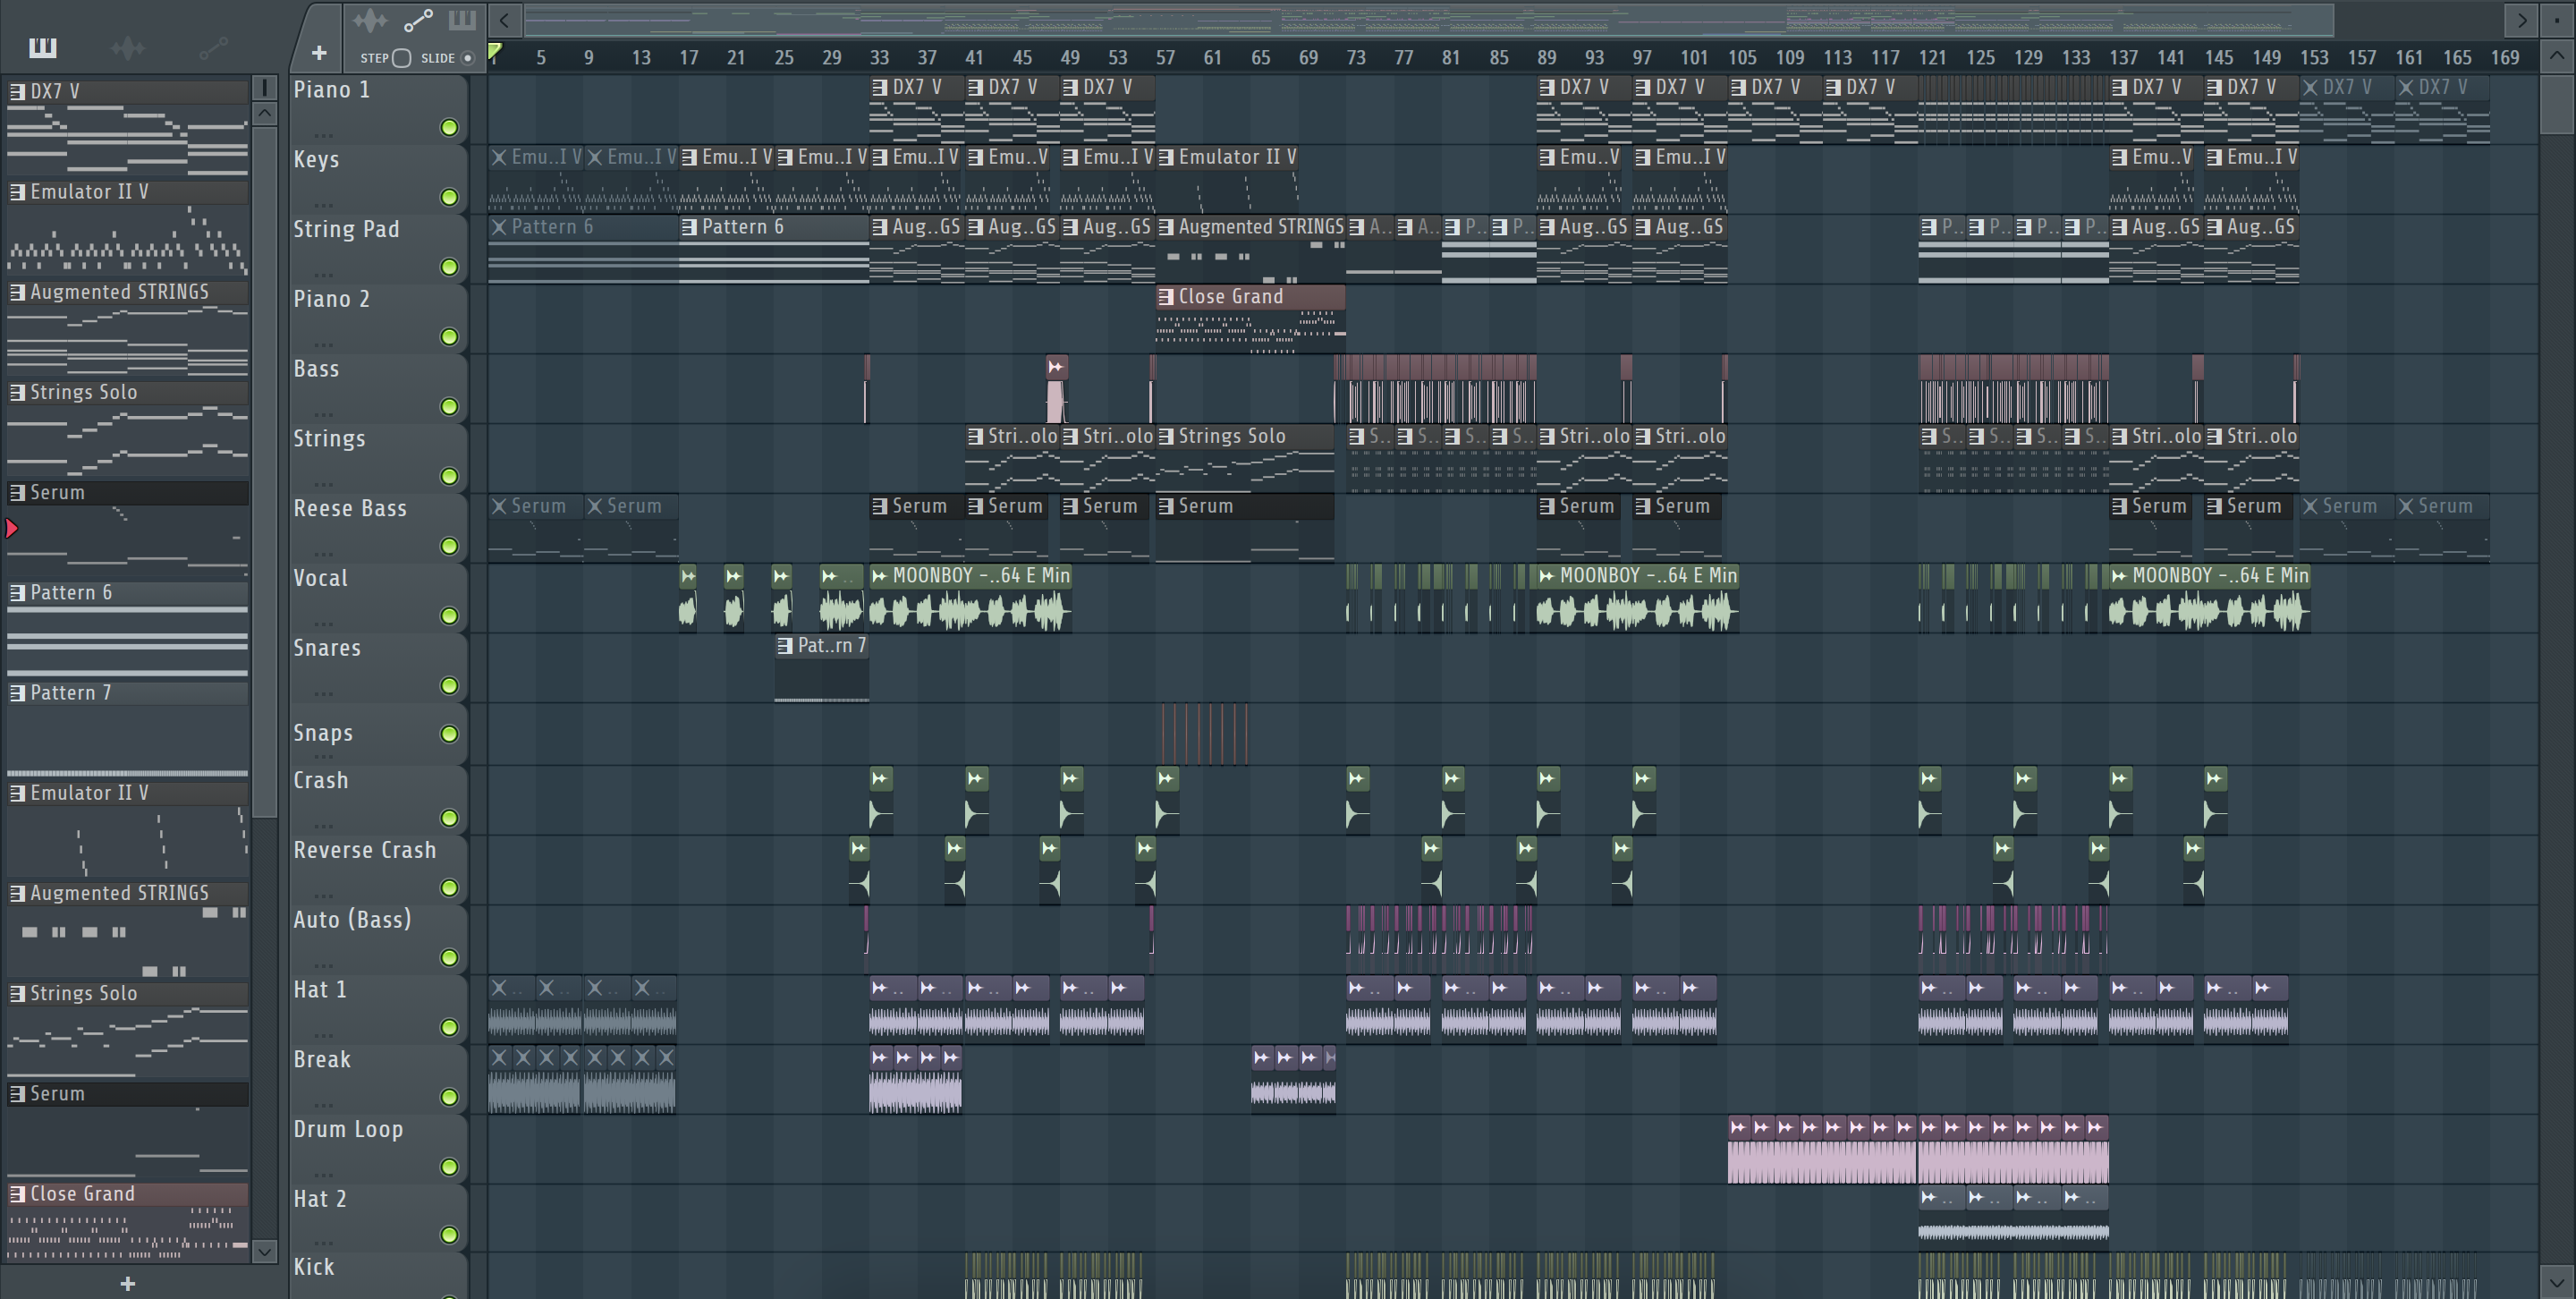The height and width of the screenshot is (1299, 2576).
Task: Click the Close Grand icon in picker
Action: click(17, 1193)
